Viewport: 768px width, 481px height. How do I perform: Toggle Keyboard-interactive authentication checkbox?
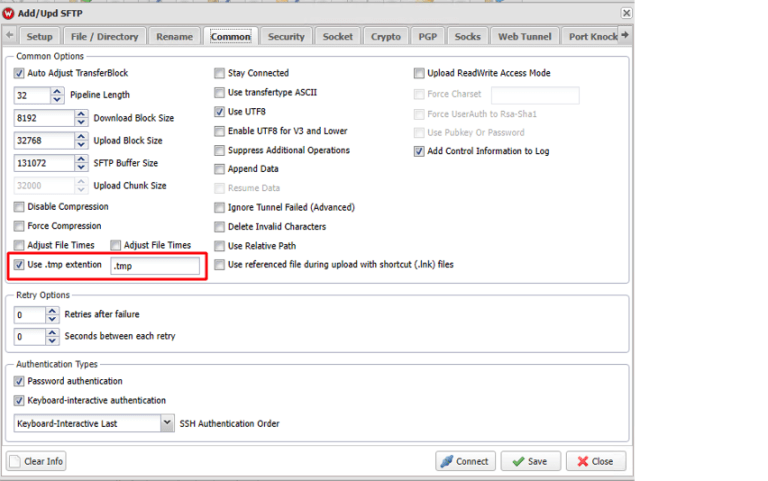19,400
